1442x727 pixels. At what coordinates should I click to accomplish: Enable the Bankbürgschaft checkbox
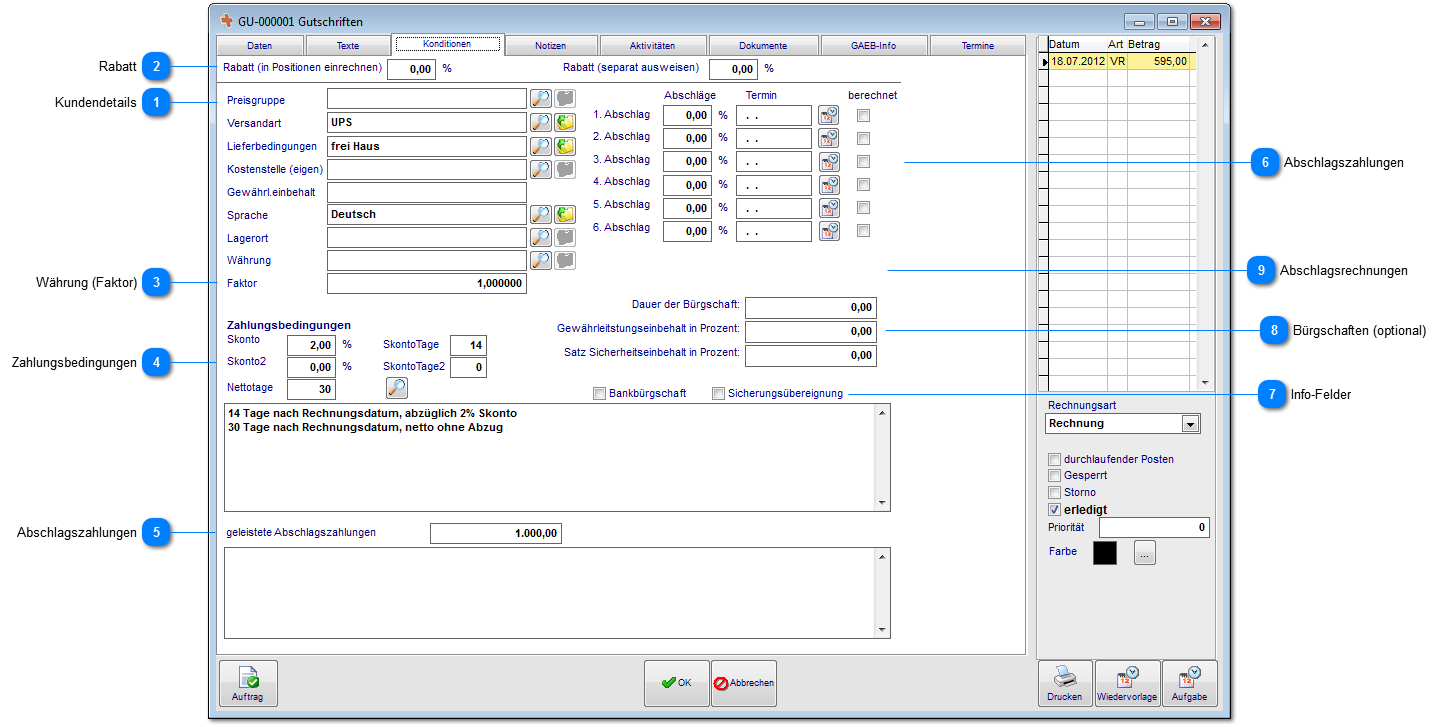[x=599, y=394]
